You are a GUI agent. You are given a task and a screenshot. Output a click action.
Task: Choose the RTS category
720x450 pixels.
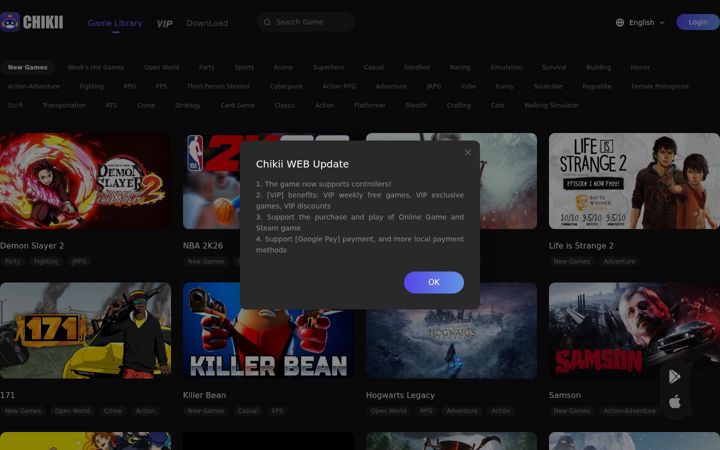(x=111, y=105)
